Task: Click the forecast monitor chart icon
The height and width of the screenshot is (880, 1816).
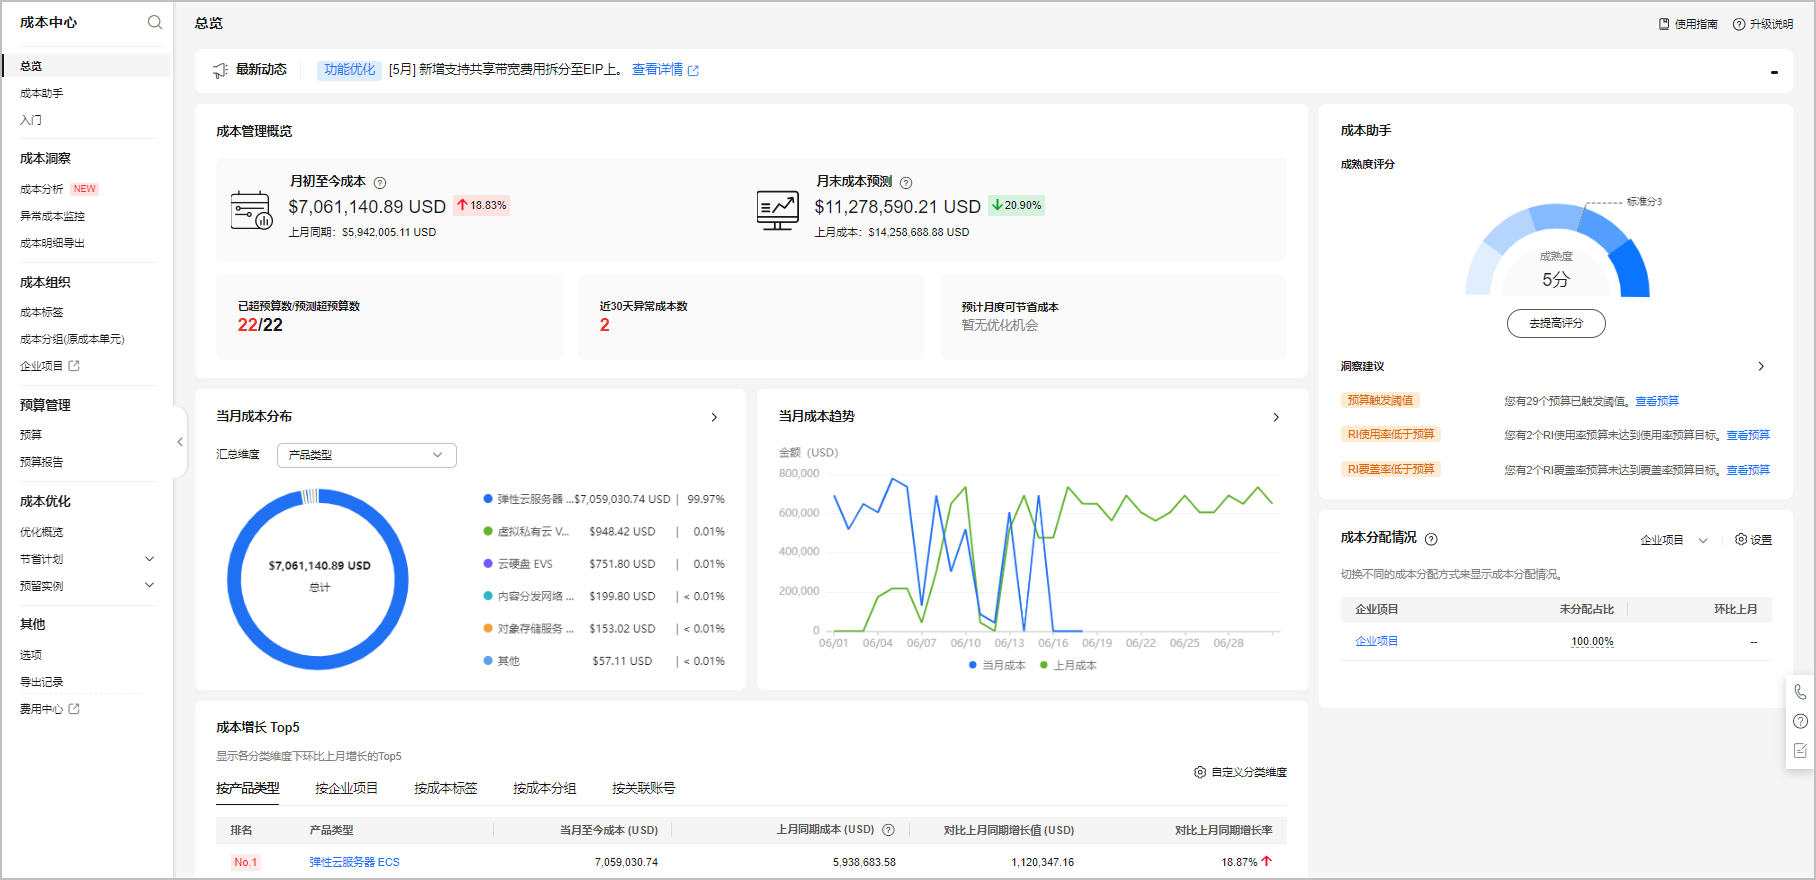Action: click(x=777, y=210)
